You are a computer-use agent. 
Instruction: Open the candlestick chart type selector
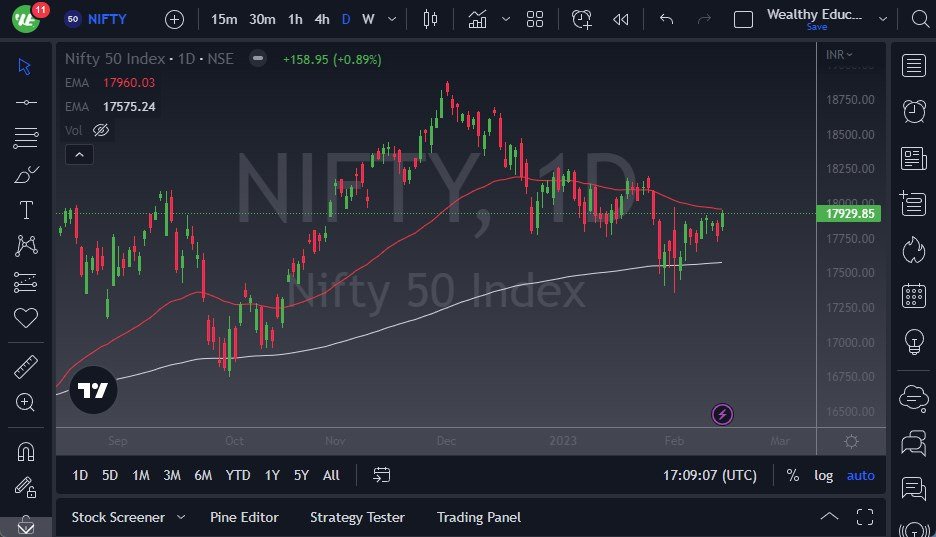(430, 20)
